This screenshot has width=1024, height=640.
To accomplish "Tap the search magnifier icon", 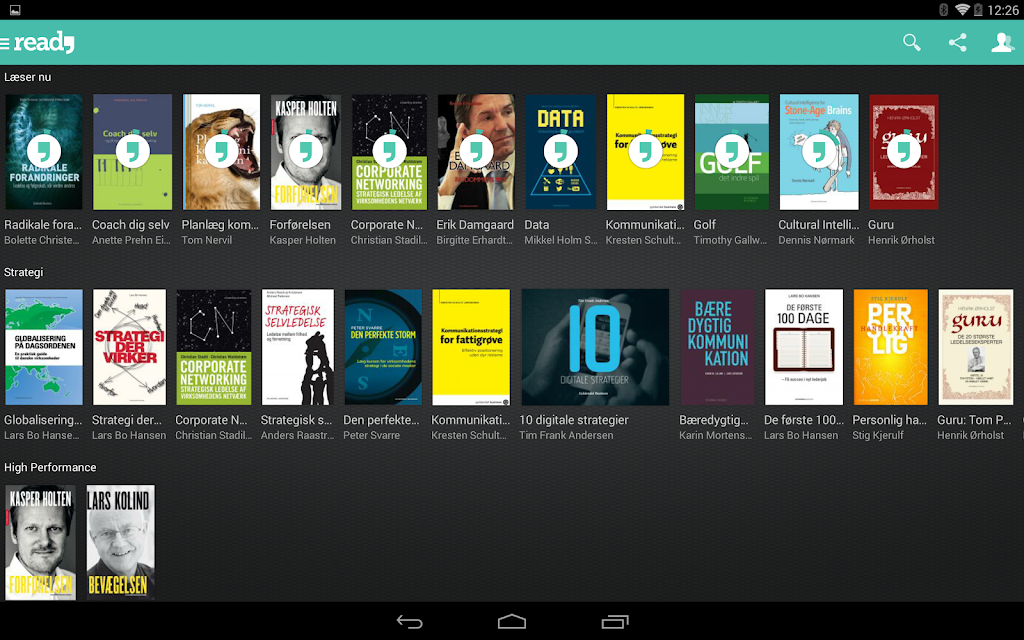I will 912,42.
